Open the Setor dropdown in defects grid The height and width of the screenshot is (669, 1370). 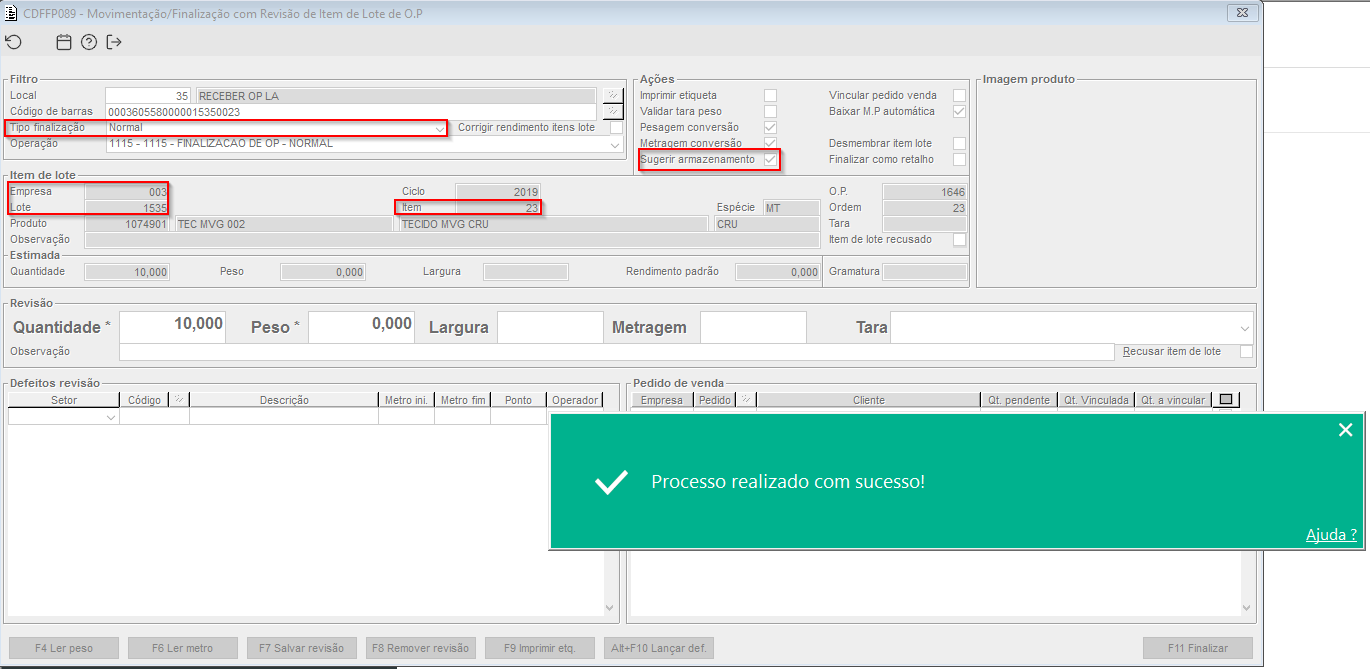[110, 417]
